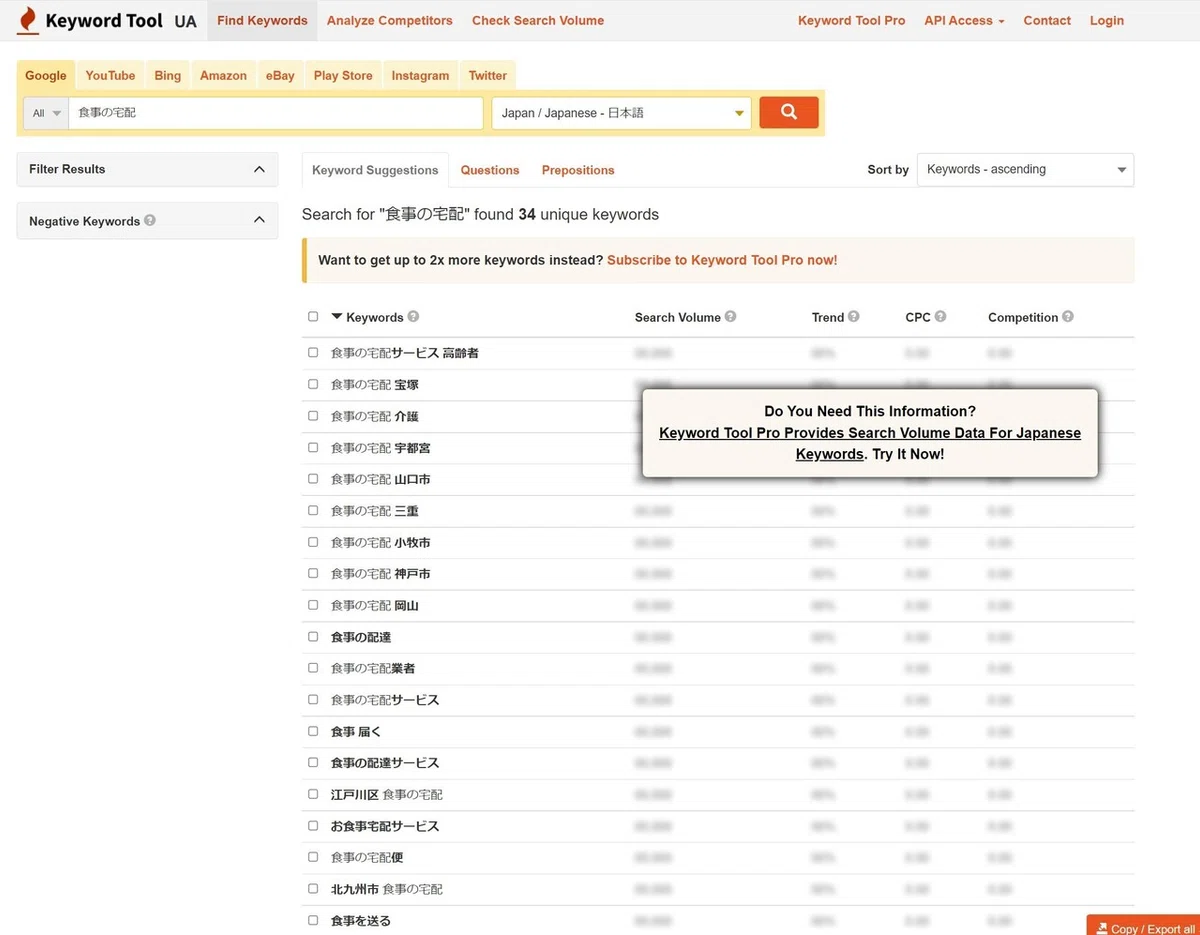Click help icon beside Trend header

(853, 316)
